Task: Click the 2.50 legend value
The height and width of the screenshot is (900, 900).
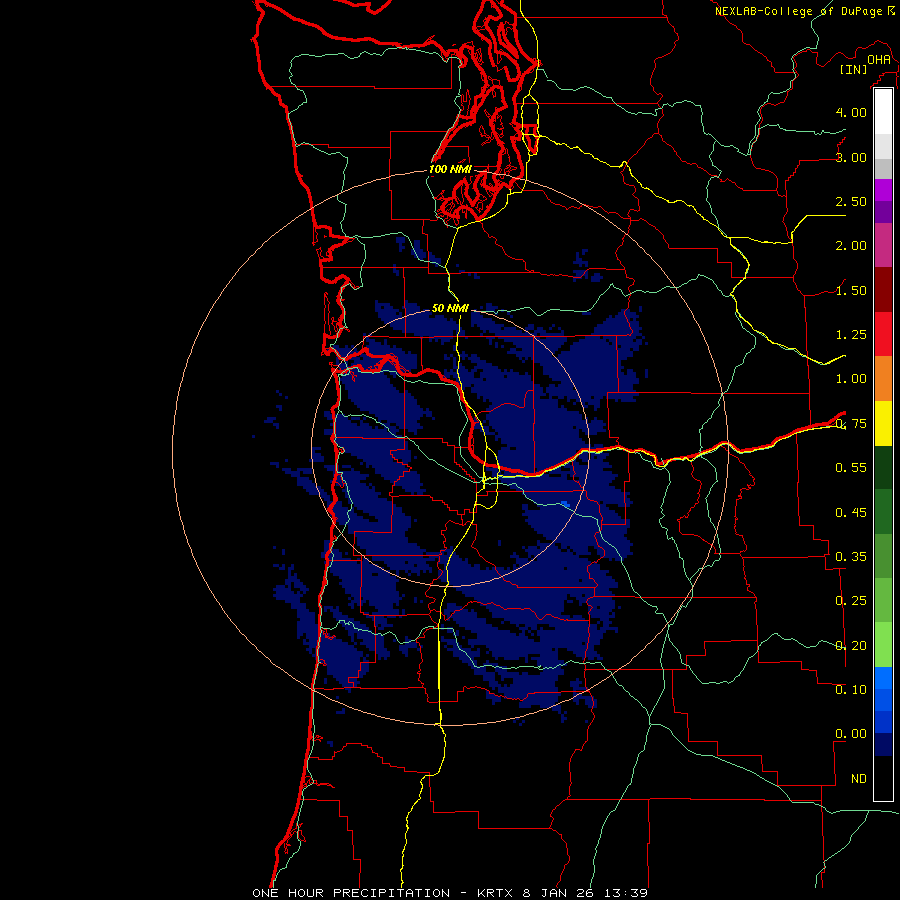Action: tap(851, 201)
